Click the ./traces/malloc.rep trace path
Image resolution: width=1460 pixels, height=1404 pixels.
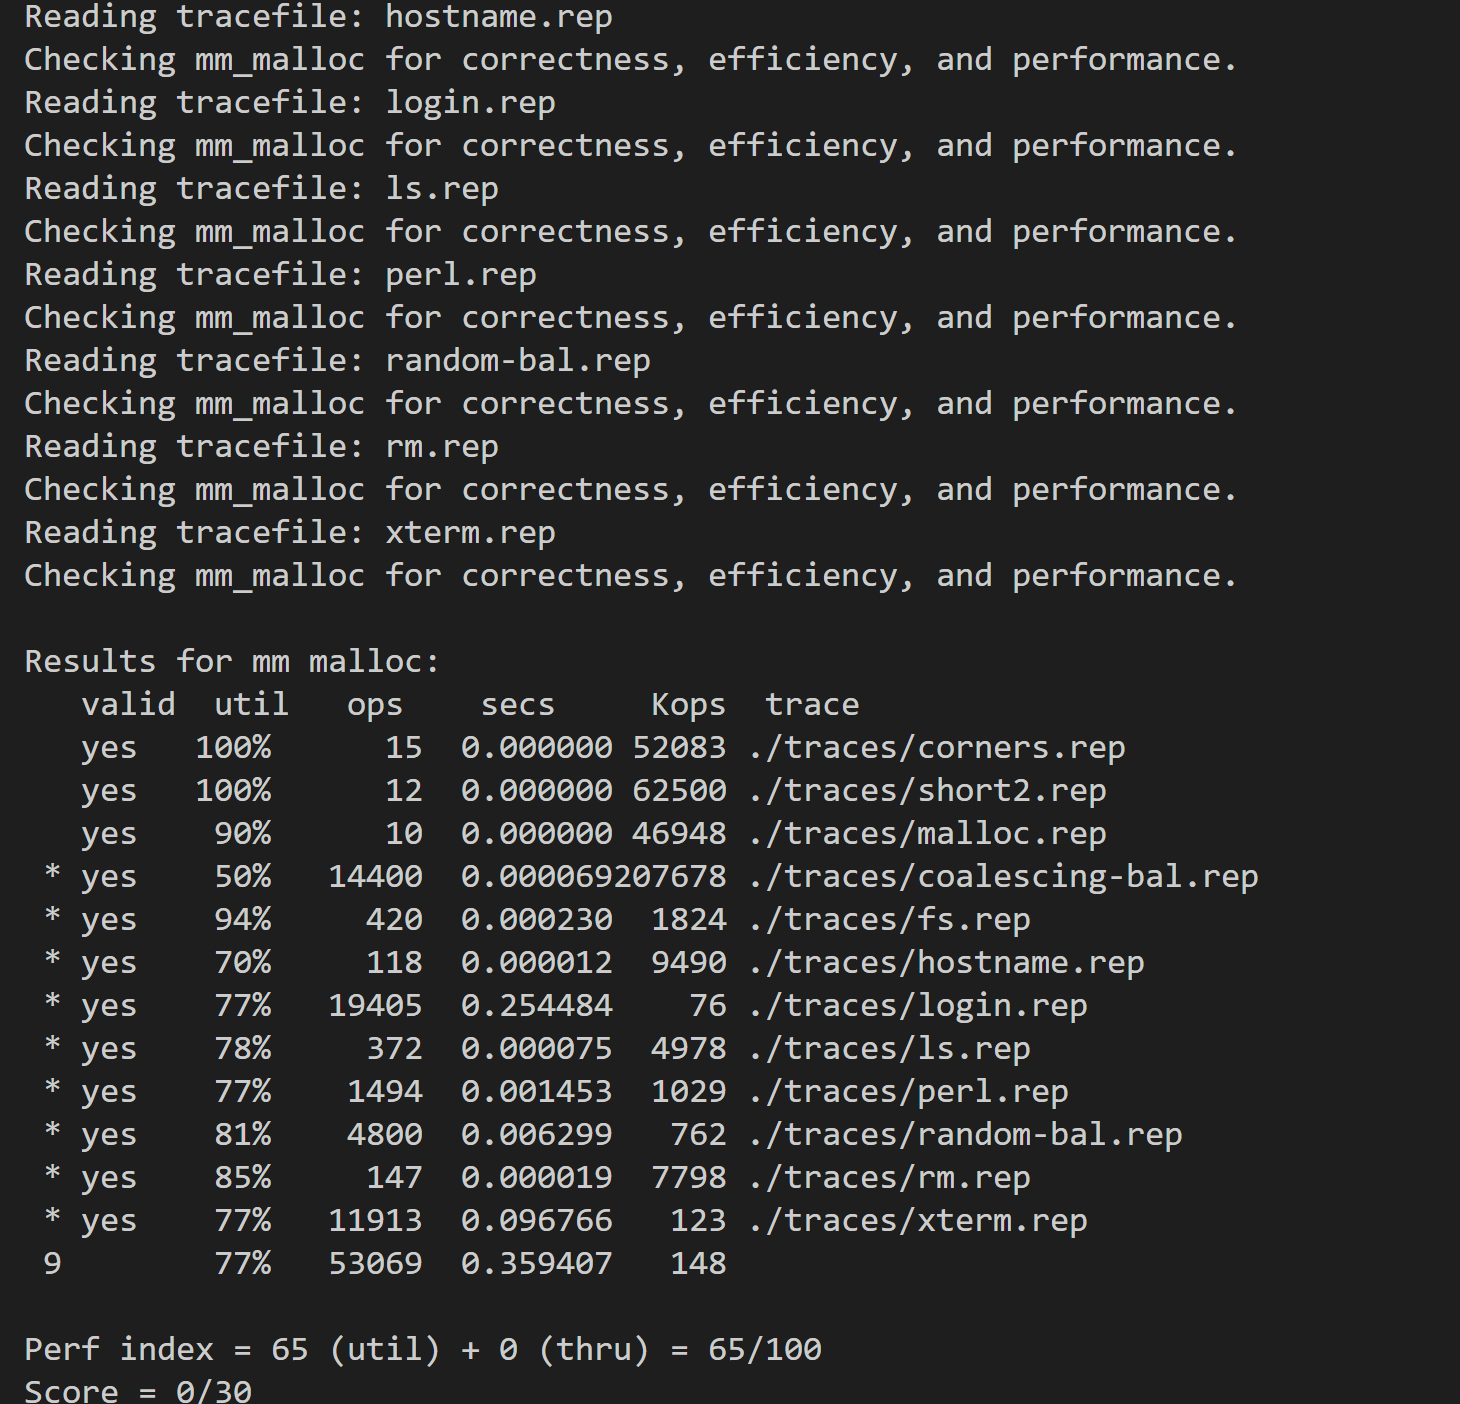(927, 834)
